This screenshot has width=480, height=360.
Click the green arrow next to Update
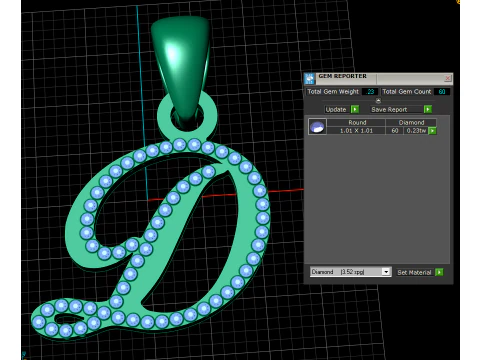[x=355, y=109]
